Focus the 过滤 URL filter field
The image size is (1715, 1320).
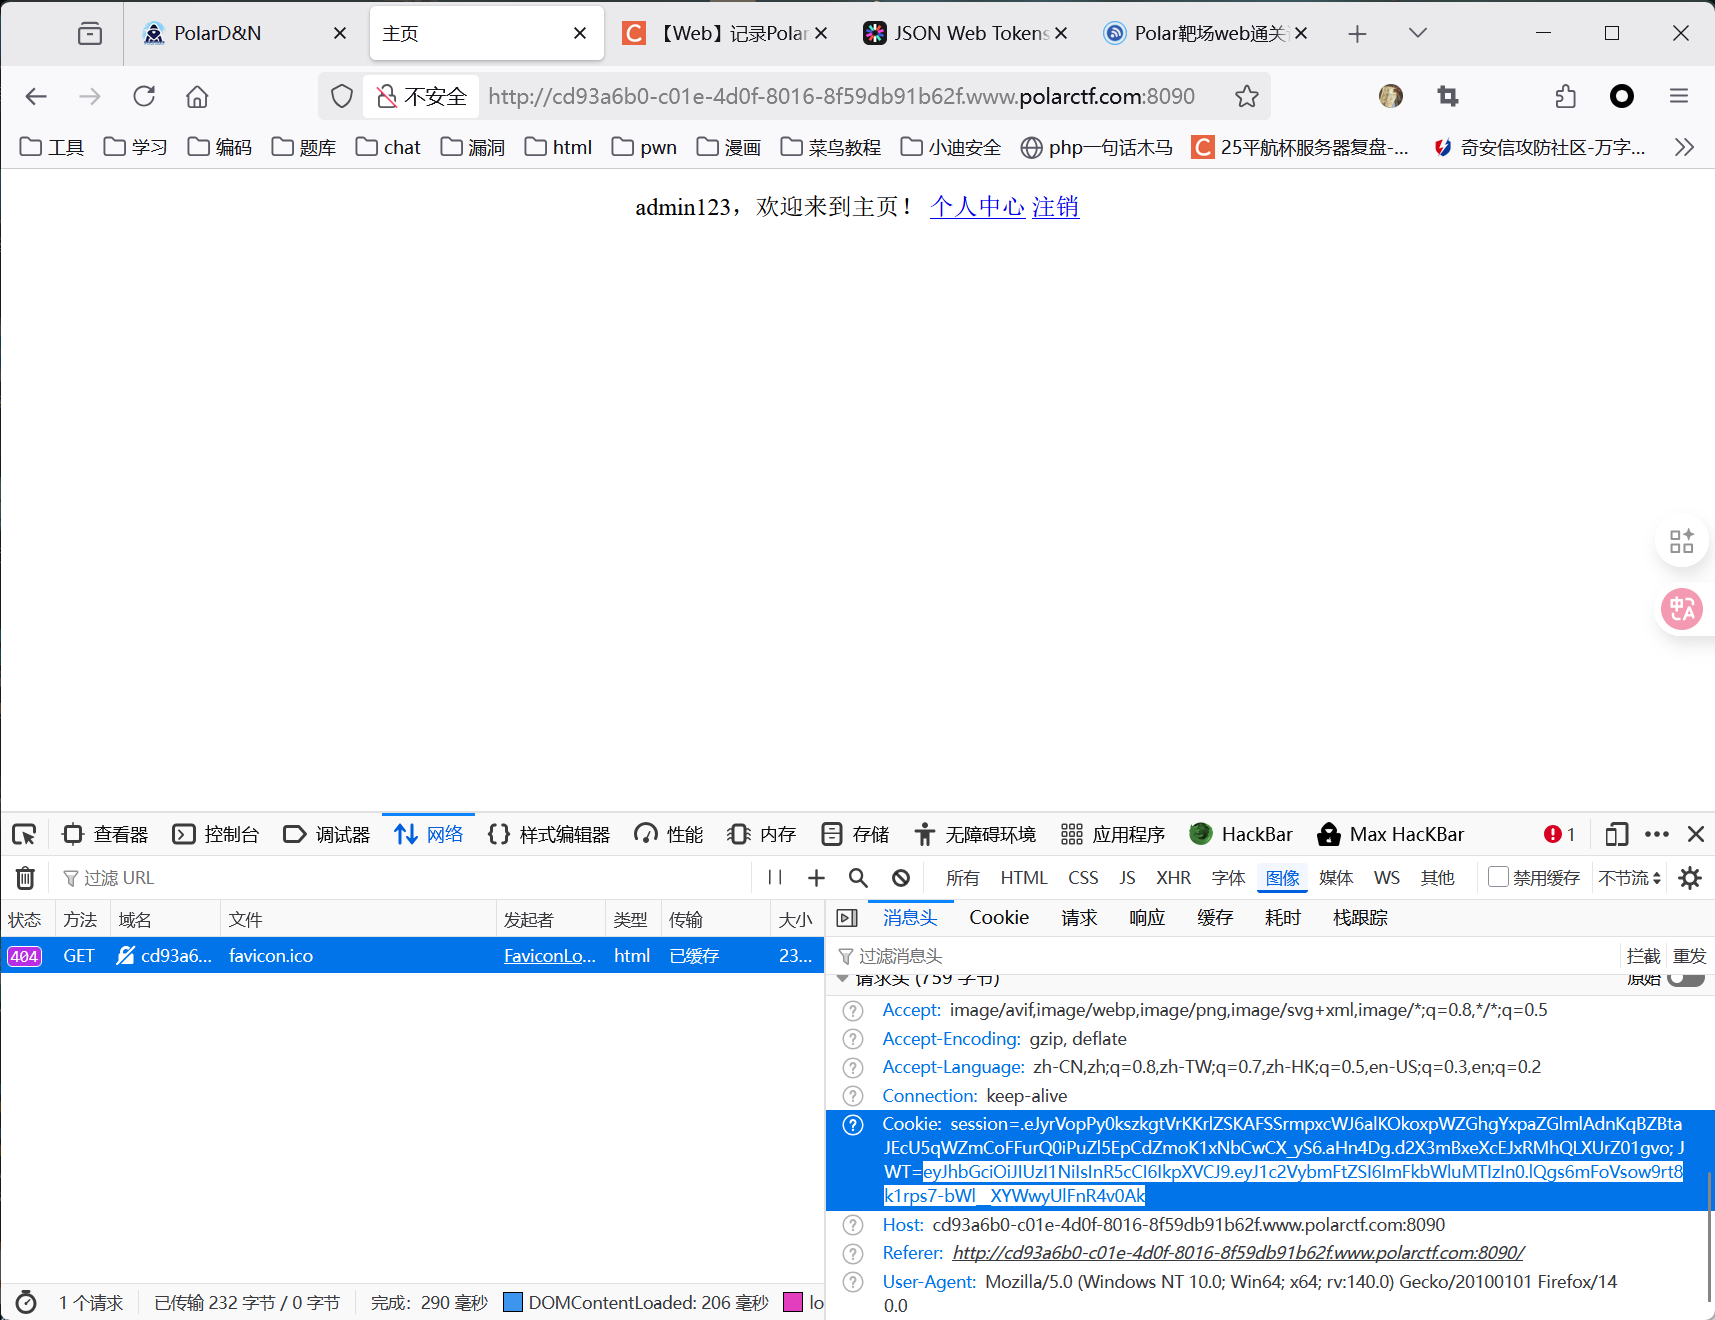pyautogui.click(x=405, y=878)
